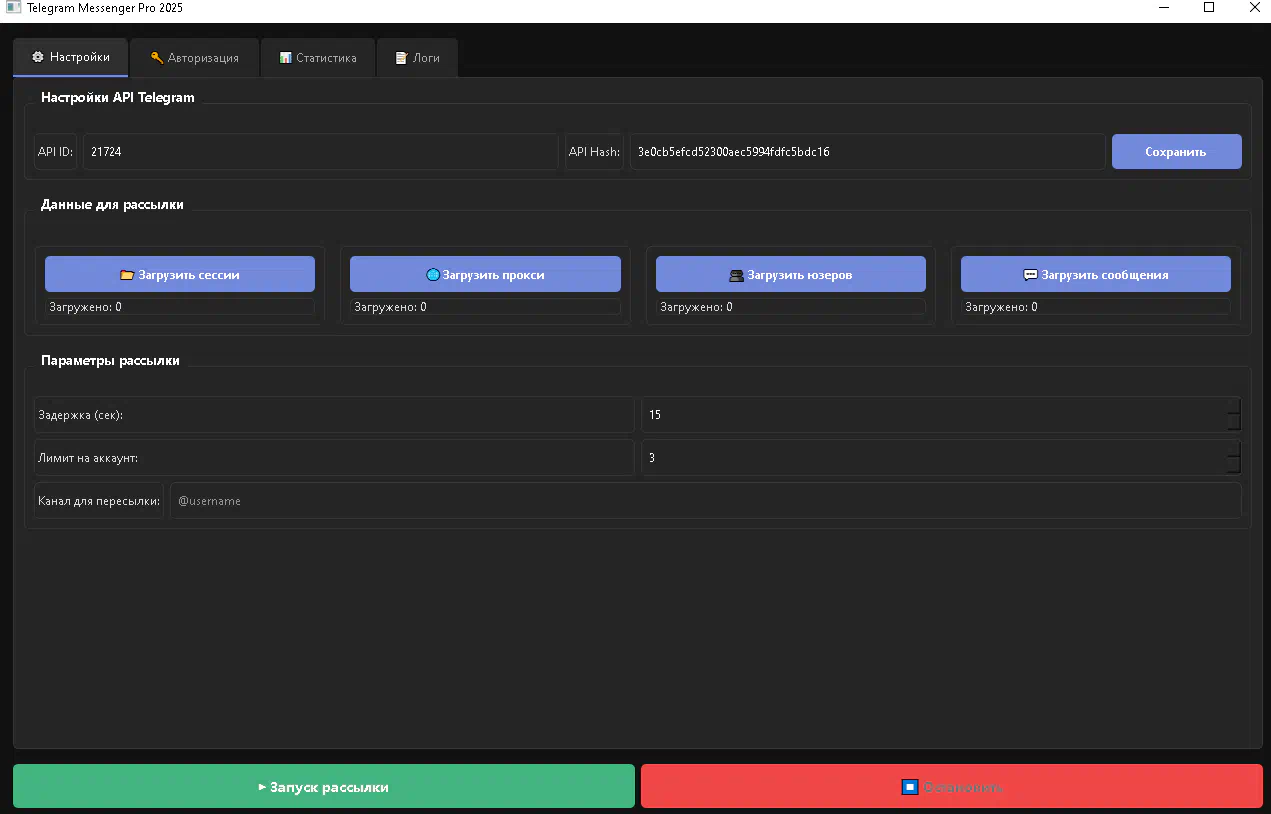Viewport: 1271px width, 814px height.
Task: Decrease Задержка value with down arrow
Action: 1234,423
